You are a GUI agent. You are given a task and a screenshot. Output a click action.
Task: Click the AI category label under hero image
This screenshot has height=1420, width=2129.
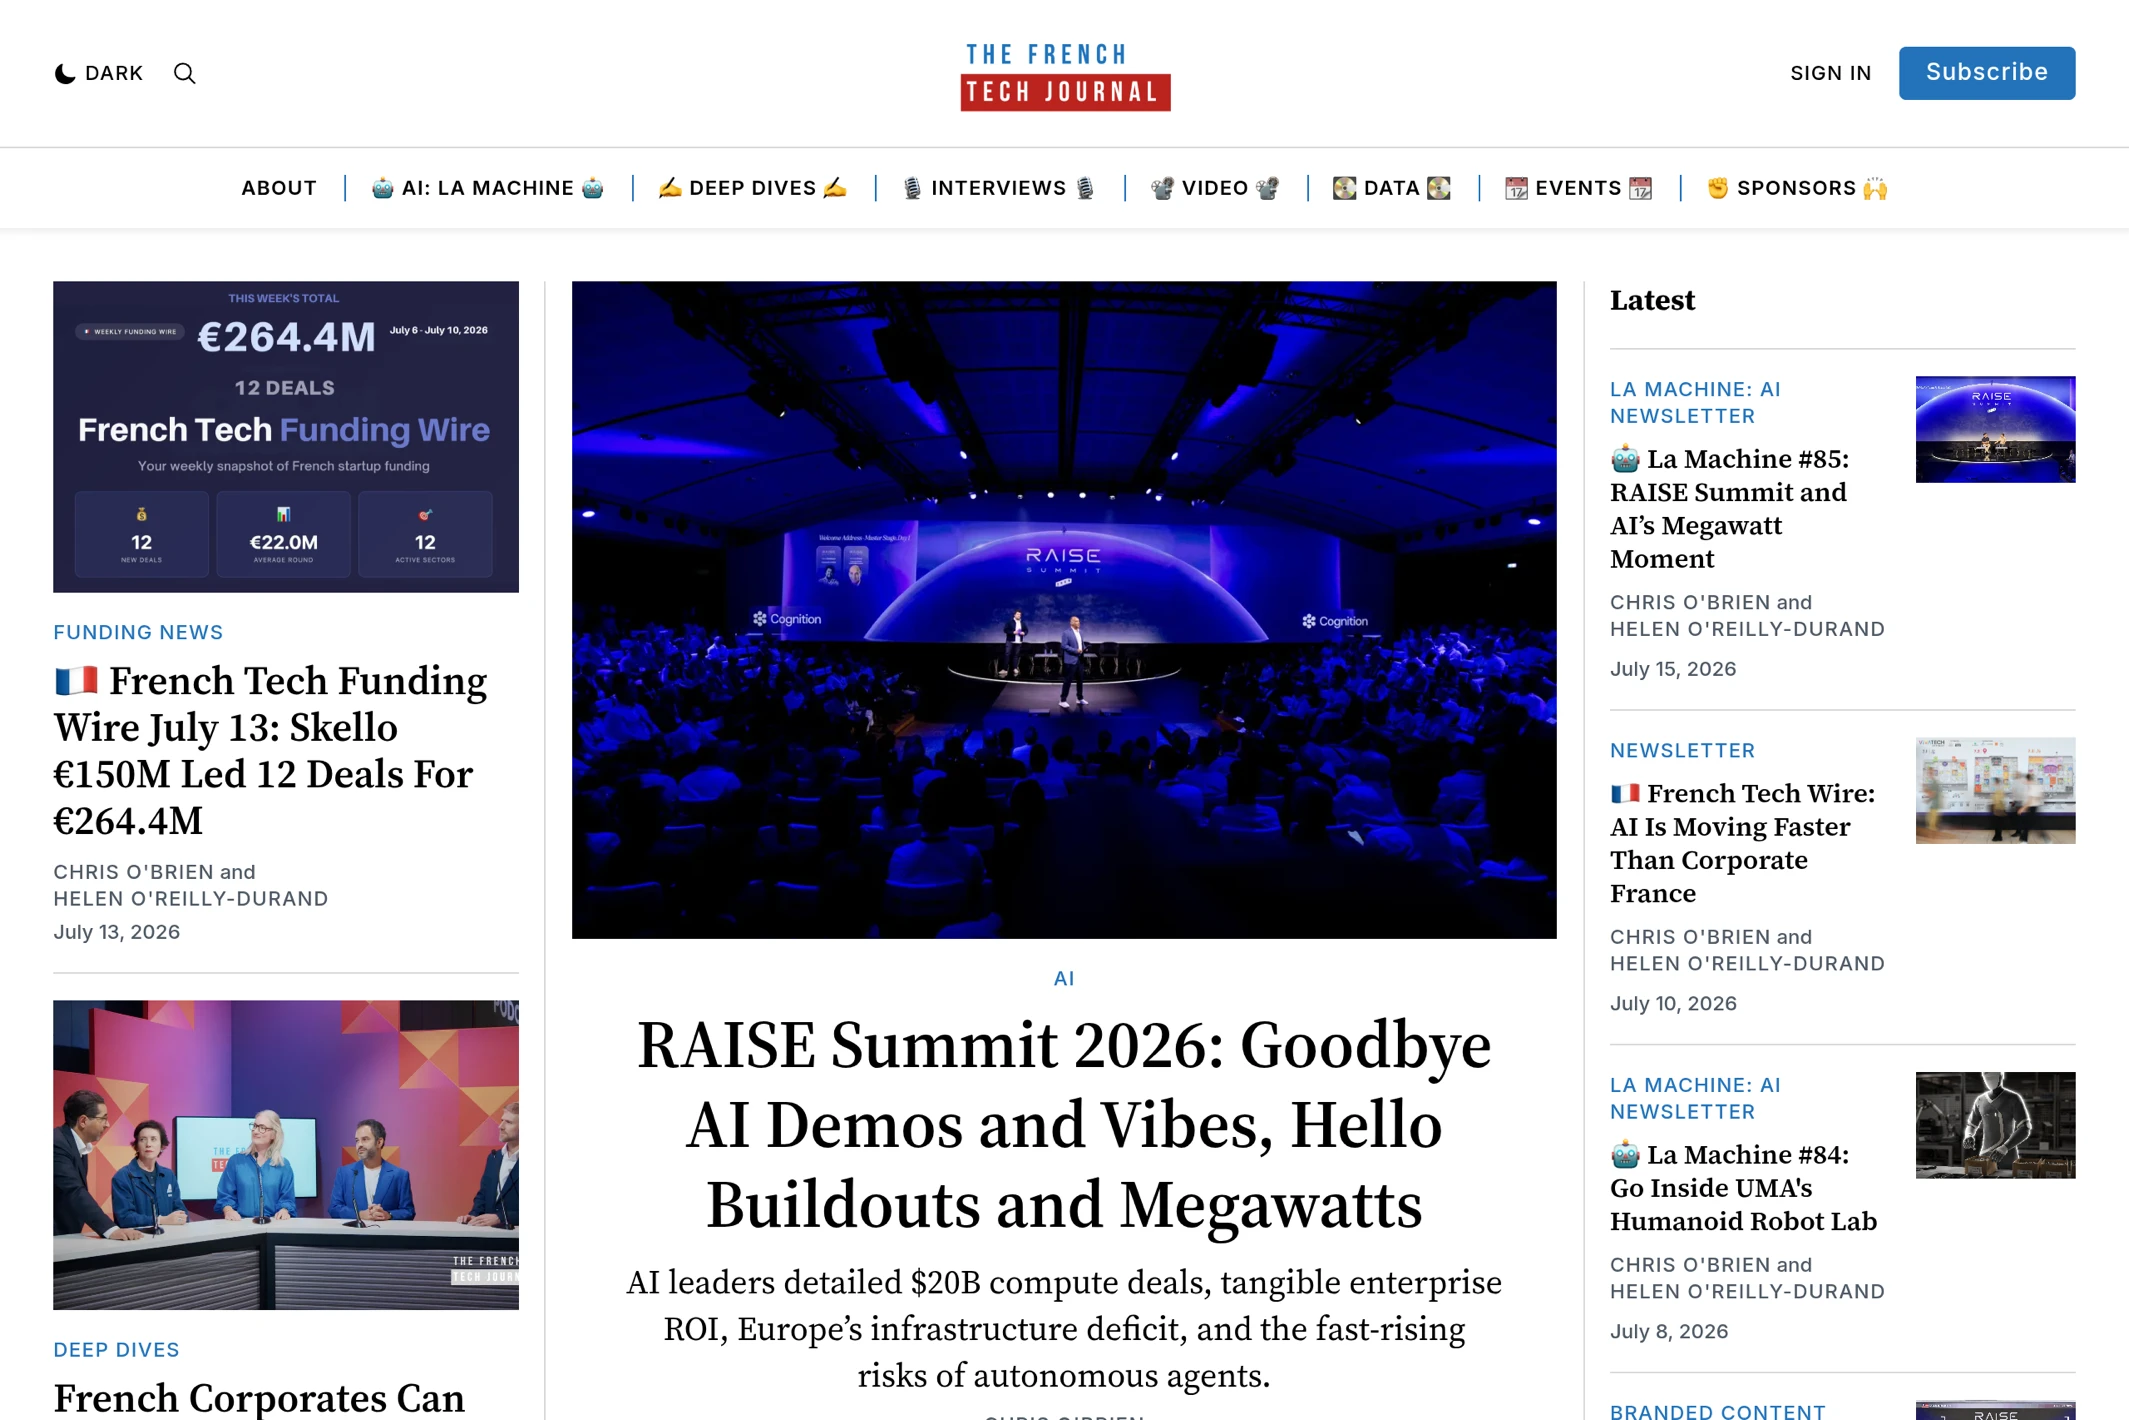click(1064, 979)
